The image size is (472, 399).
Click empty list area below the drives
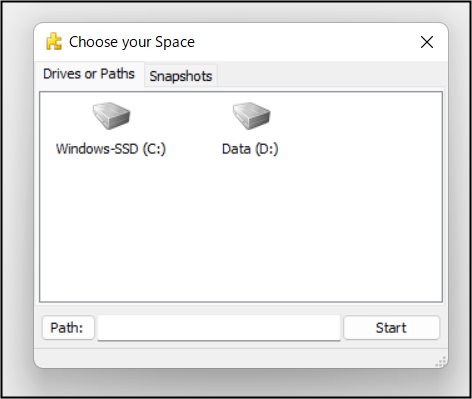pyautogui.click(x=241, y=233)
